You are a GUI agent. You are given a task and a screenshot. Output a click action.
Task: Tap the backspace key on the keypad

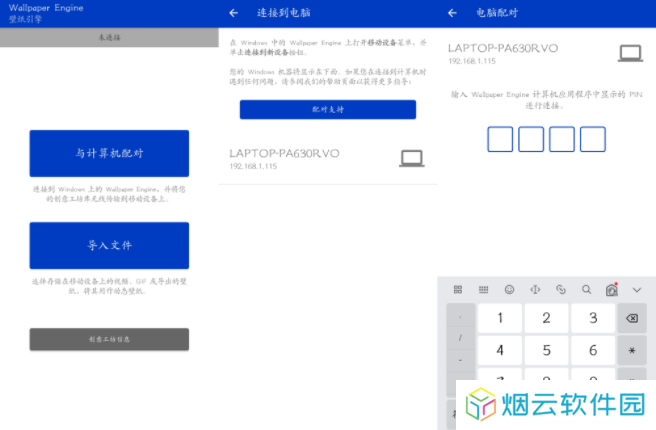632,318
